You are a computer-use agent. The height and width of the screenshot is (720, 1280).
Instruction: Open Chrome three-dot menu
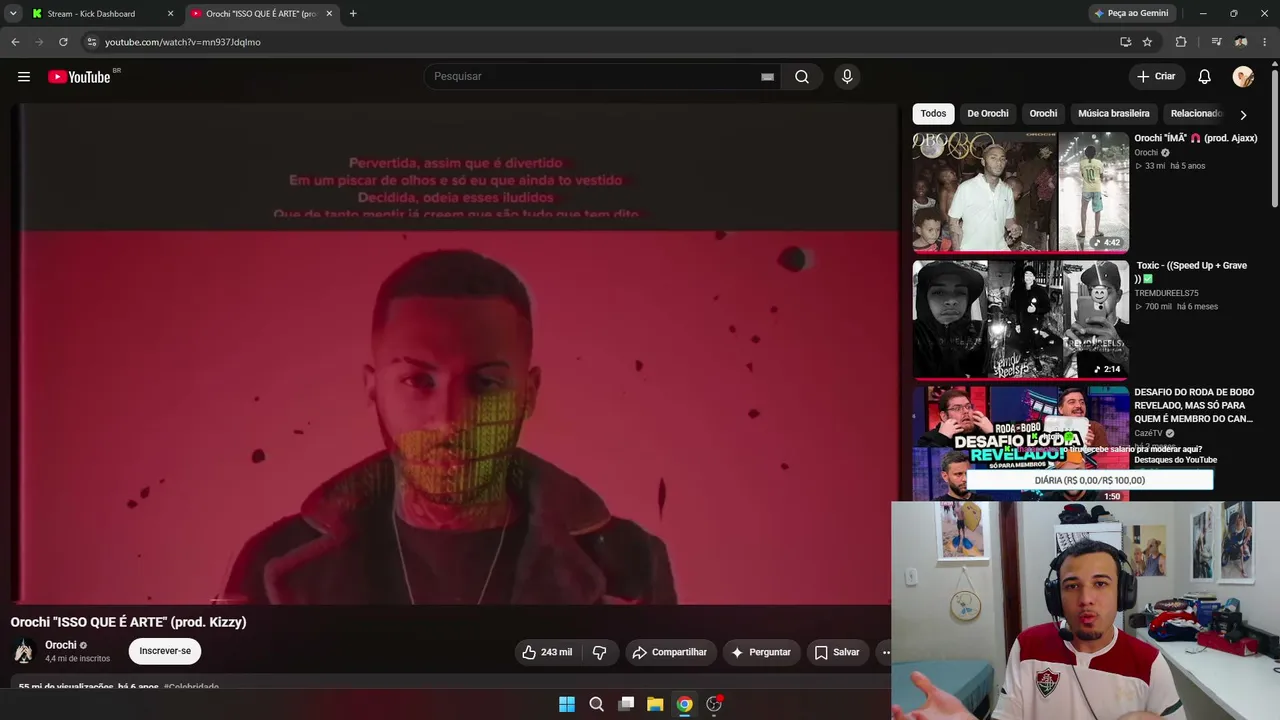1266,42
